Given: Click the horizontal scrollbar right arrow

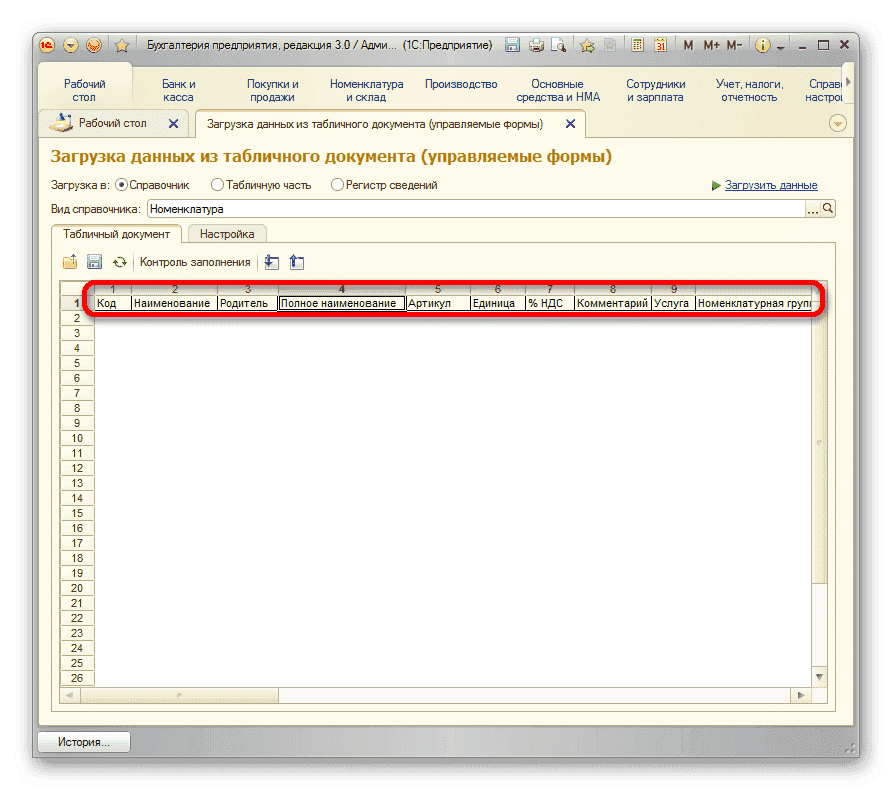Looking at the screenshot, I should (x=802, y=695).
